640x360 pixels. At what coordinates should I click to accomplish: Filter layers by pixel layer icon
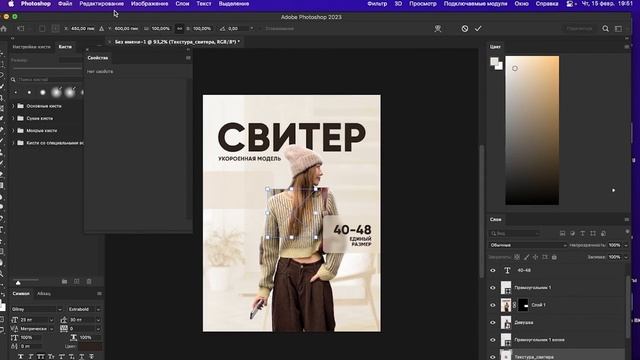(x=562, y=233)
